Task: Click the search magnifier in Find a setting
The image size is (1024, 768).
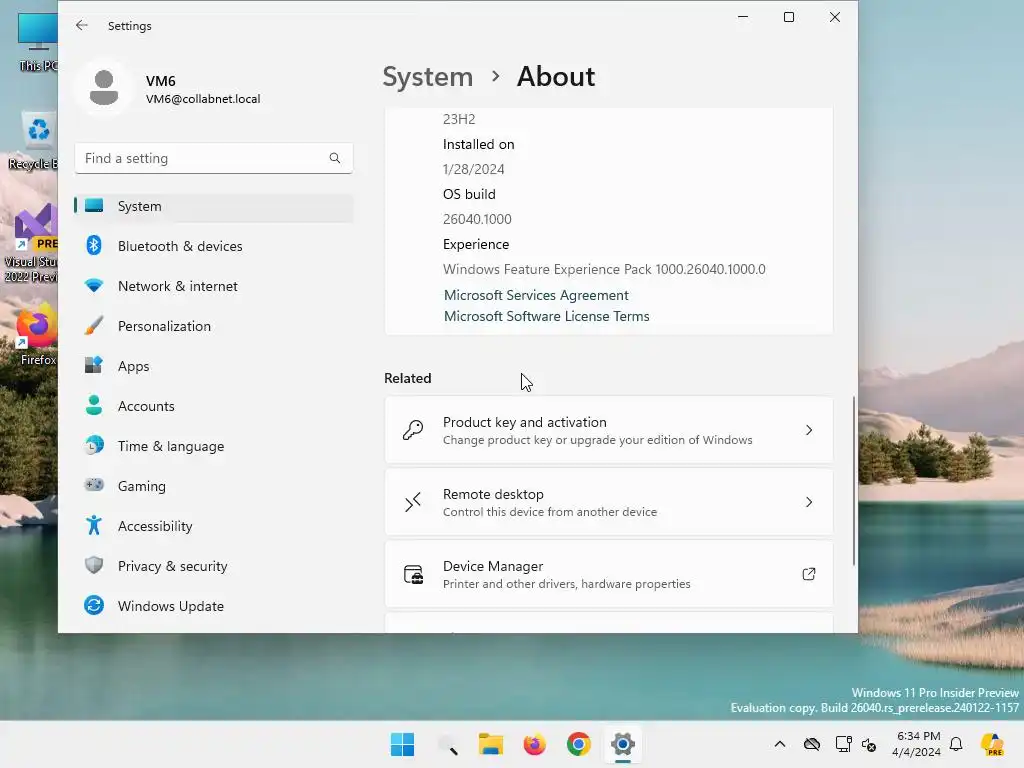Action: pyautogui.click(x=335, y=158)
